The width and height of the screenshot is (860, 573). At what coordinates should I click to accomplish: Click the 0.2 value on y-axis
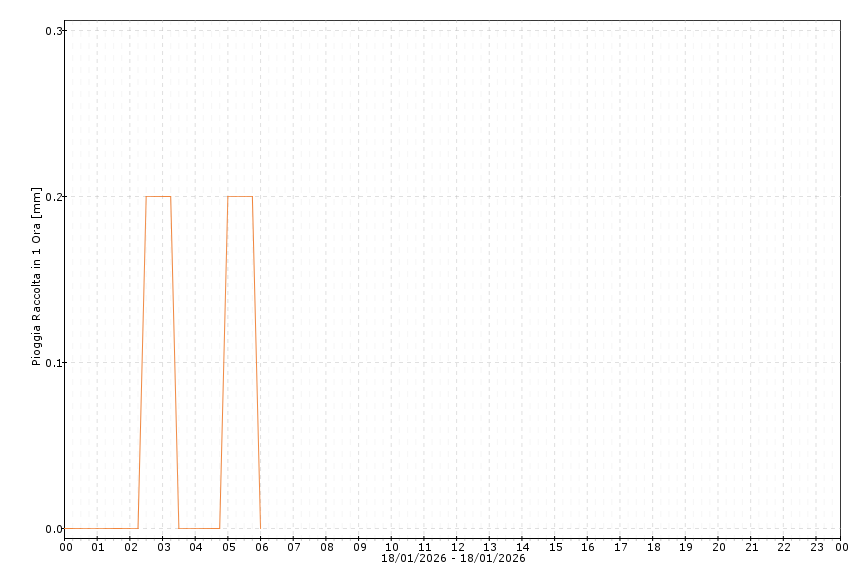54,197
